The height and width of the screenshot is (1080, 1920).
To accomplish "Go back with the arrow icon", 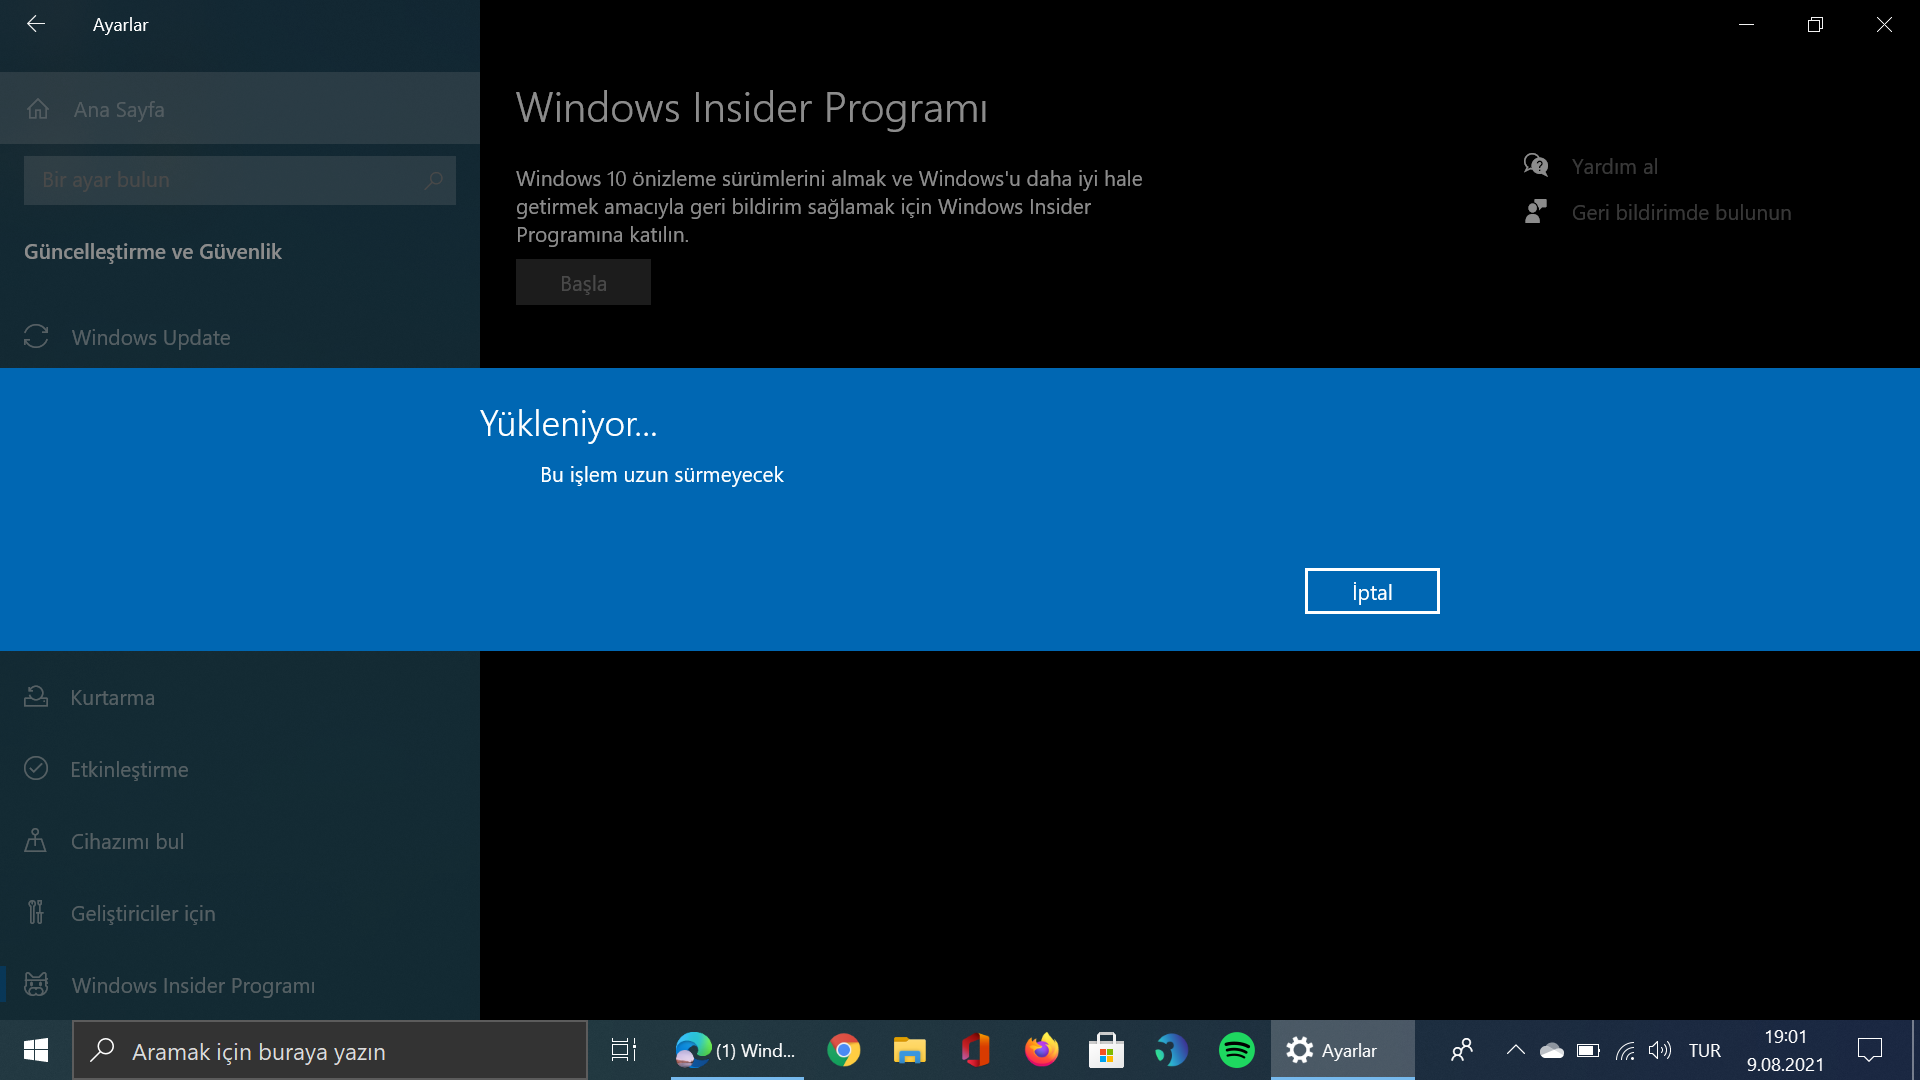I will click(x=36, y=24).
